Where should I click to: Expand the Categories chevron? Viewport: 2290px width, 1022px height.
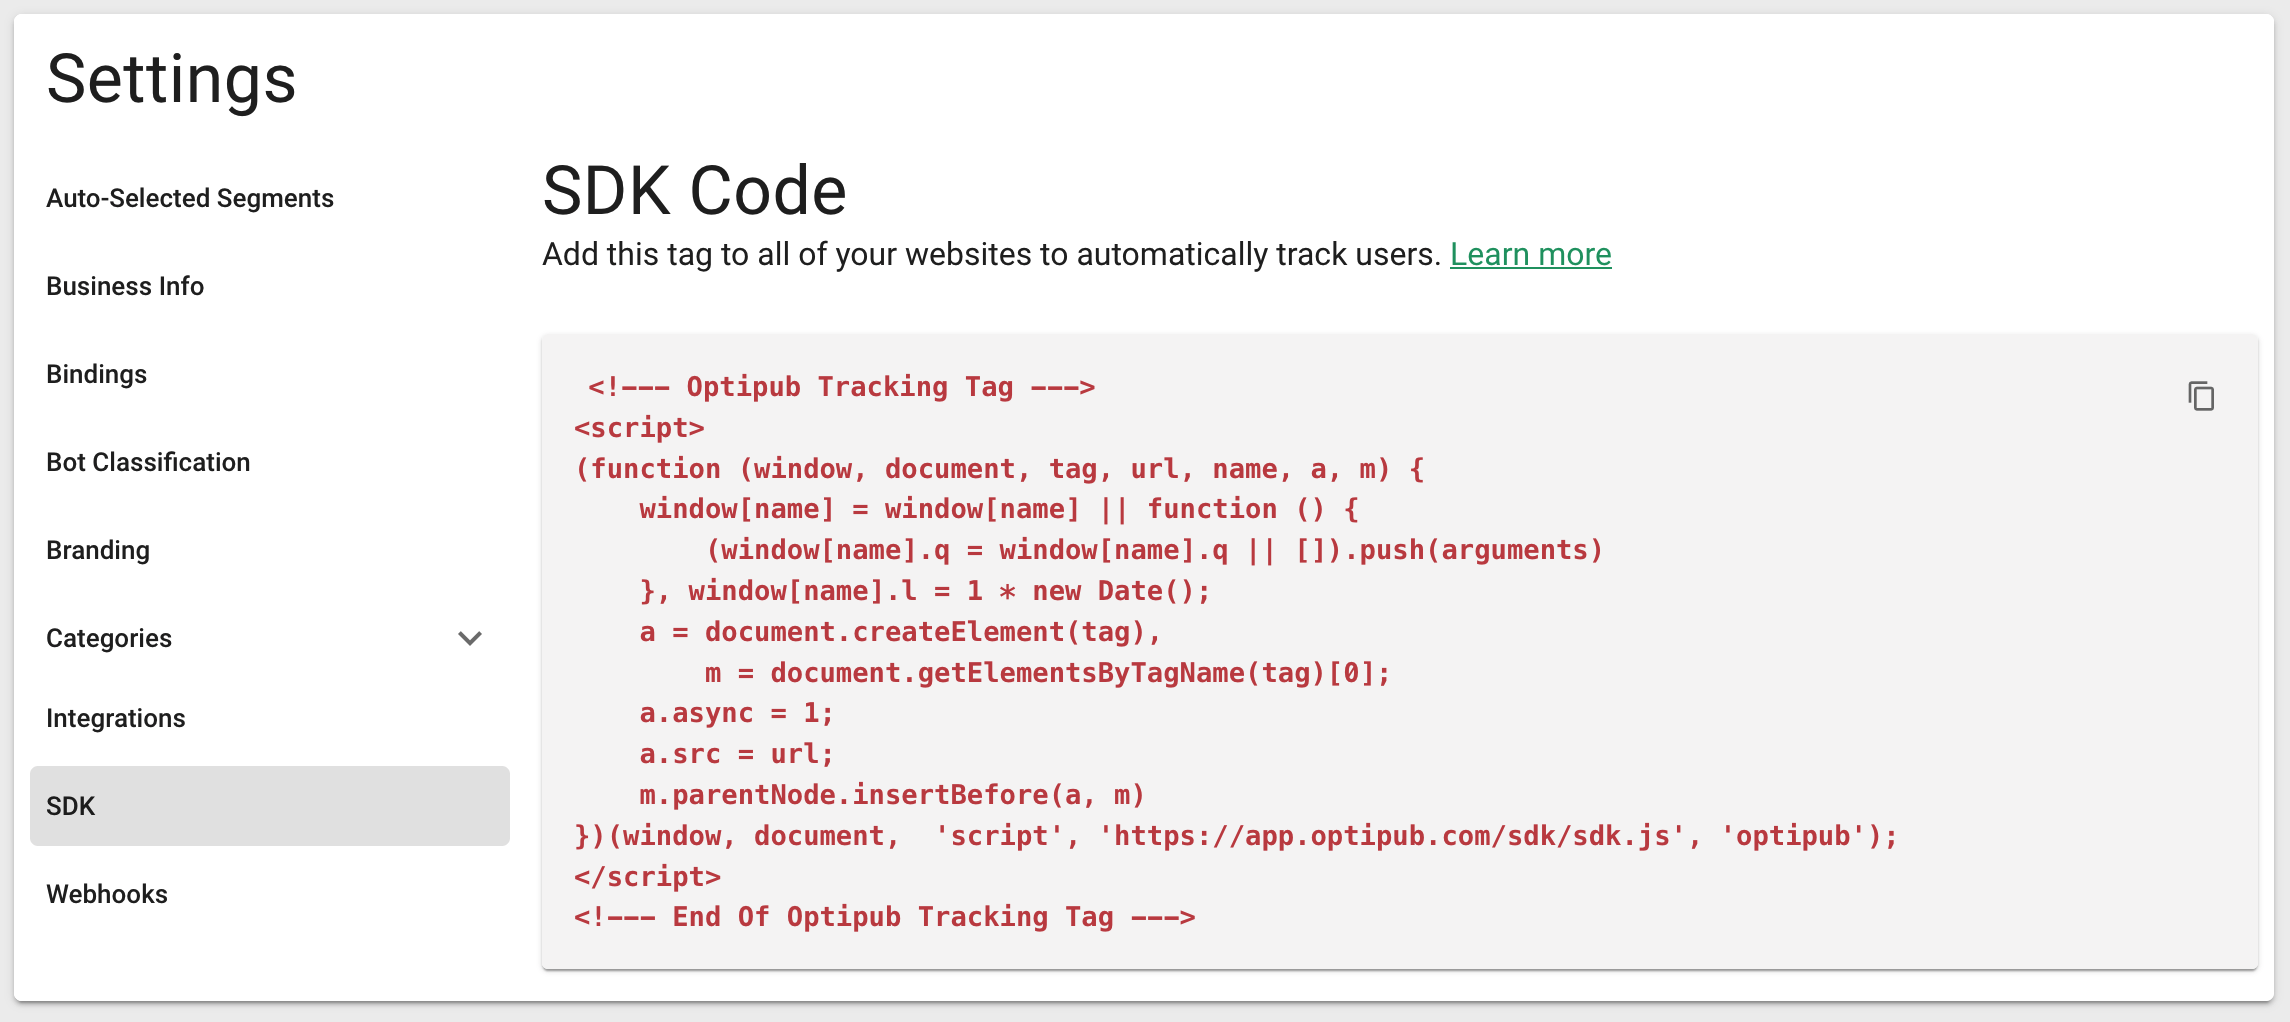click(x=470, y=638)
